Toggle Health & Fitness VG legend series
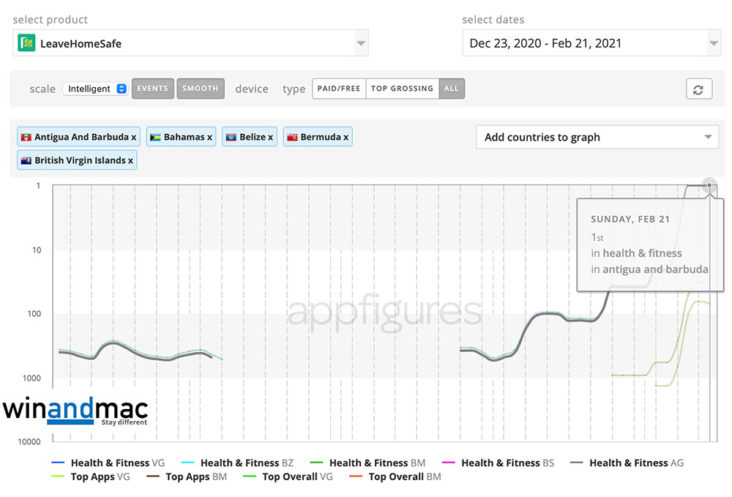732x497 pixels. (x=108, y=463)
